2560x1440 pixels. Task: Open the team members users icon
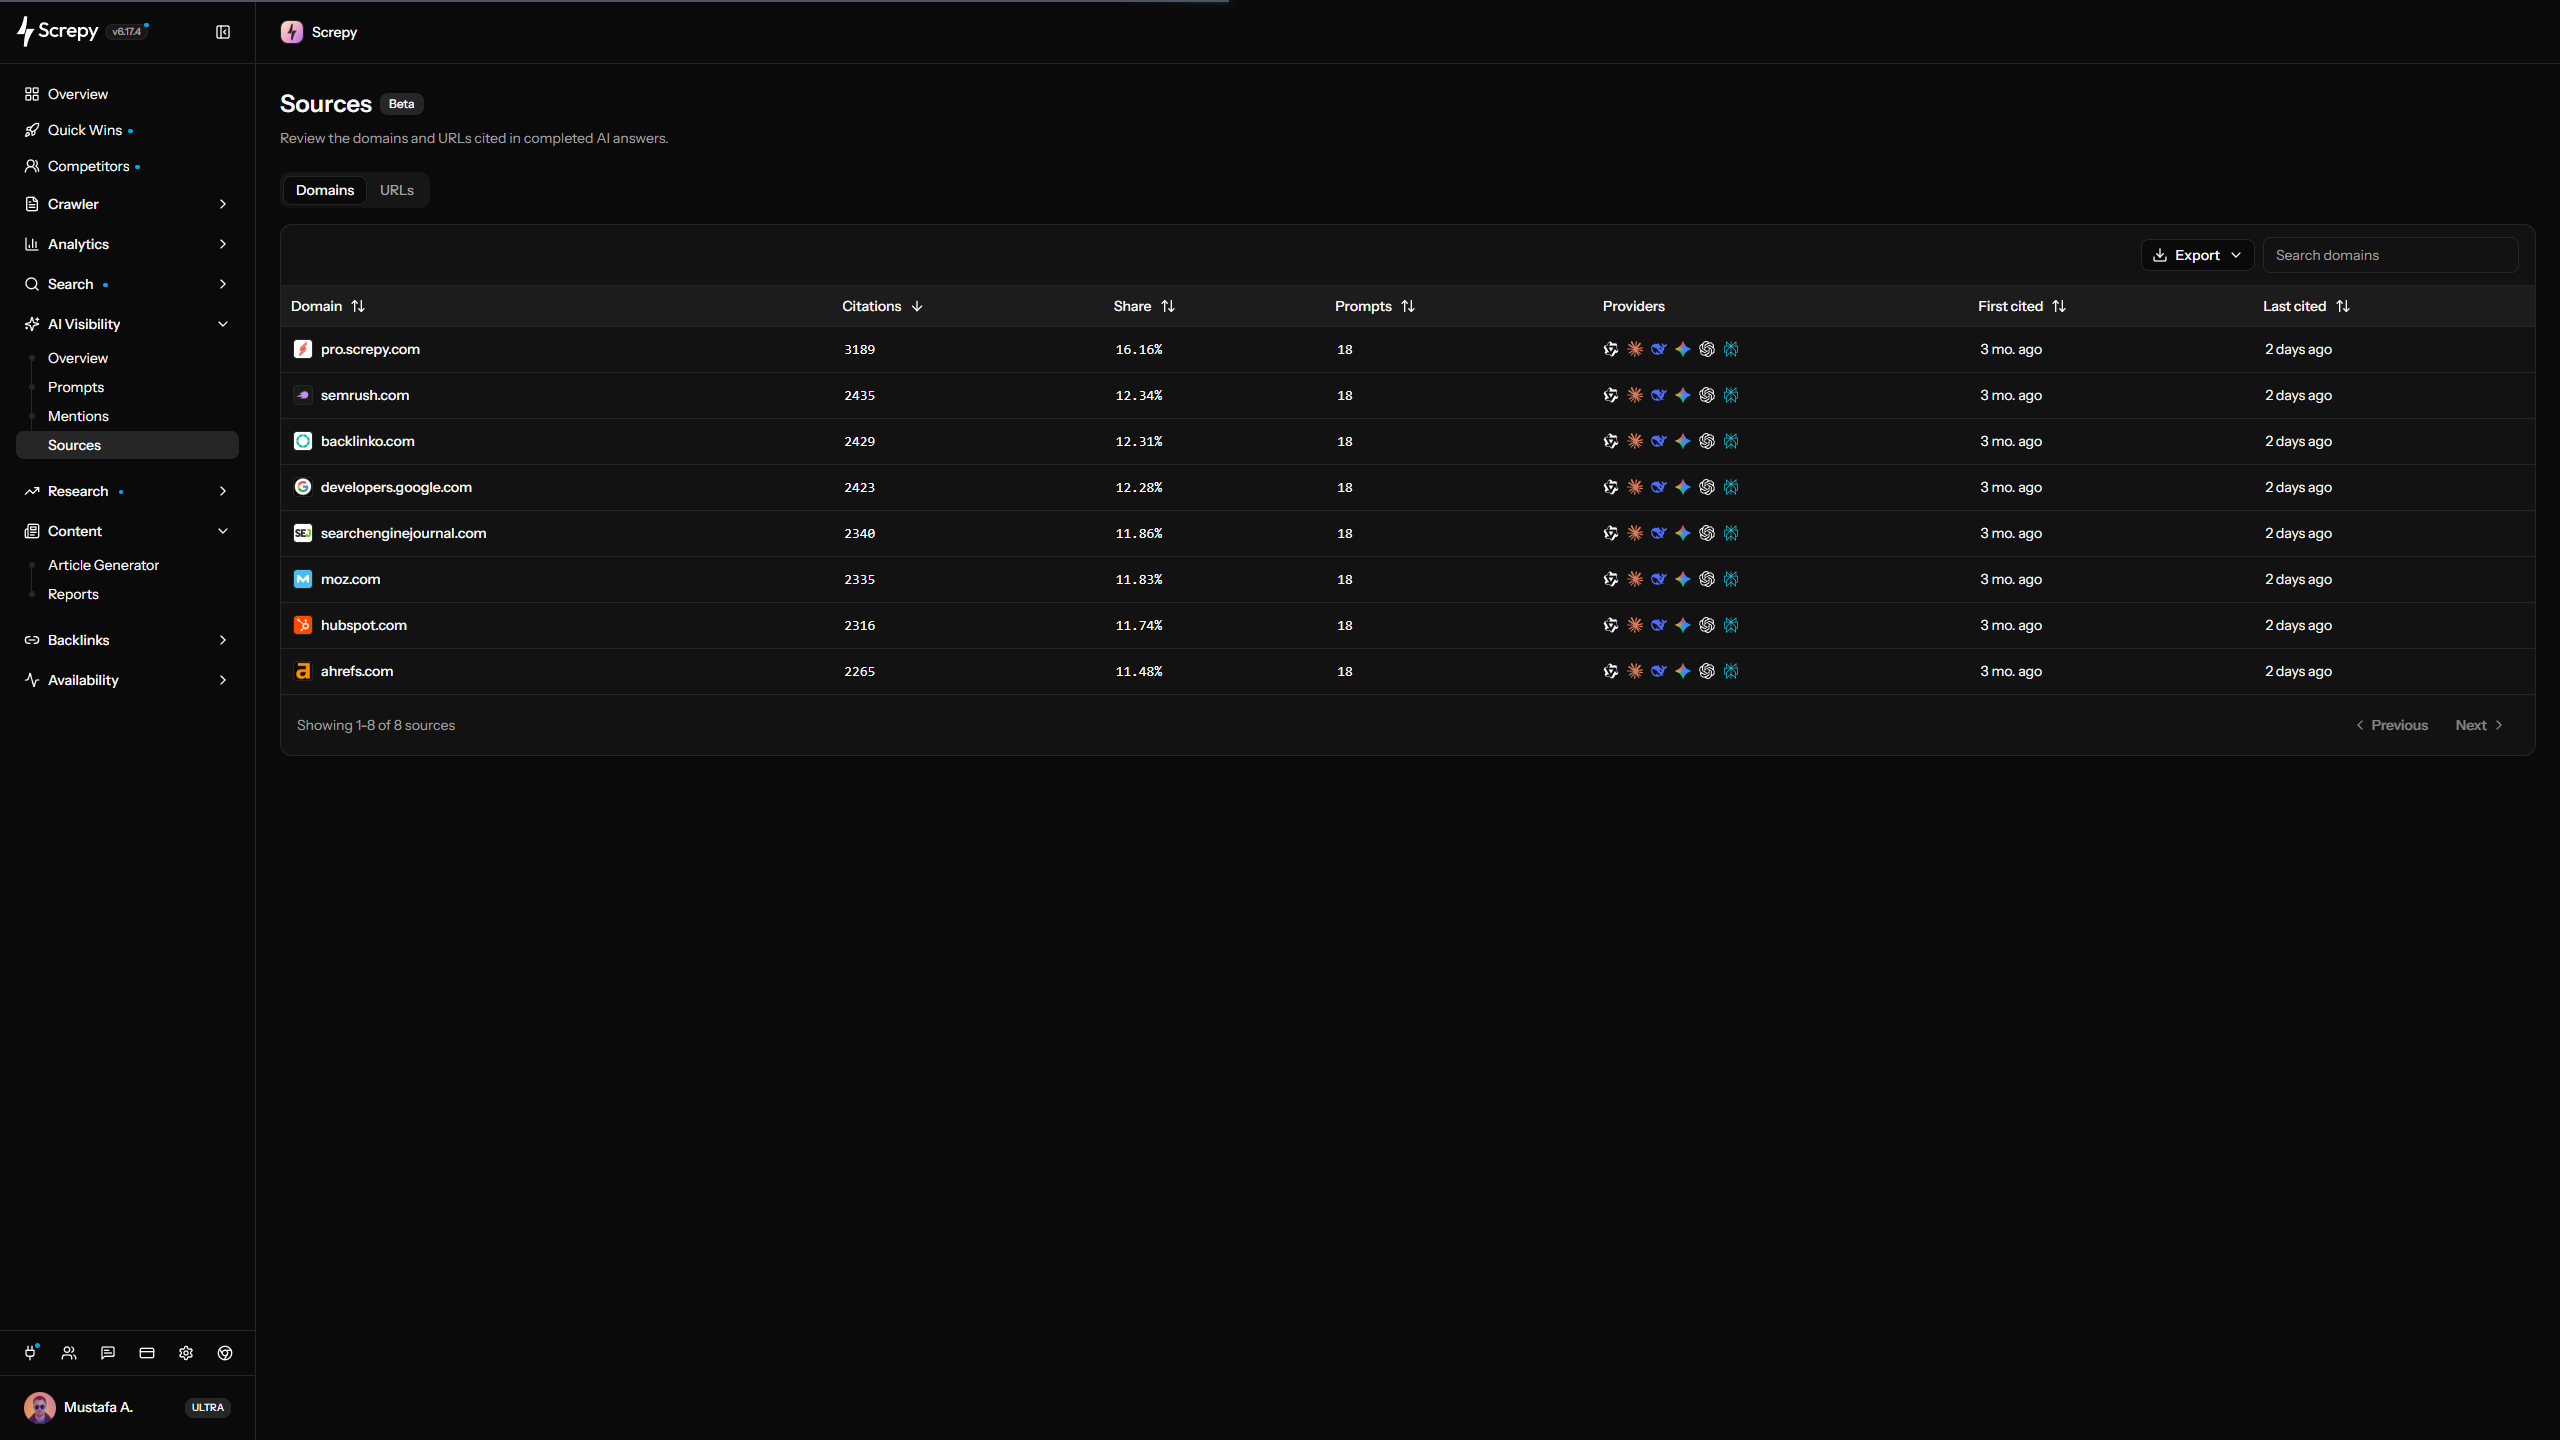[x=69, y=1353]
